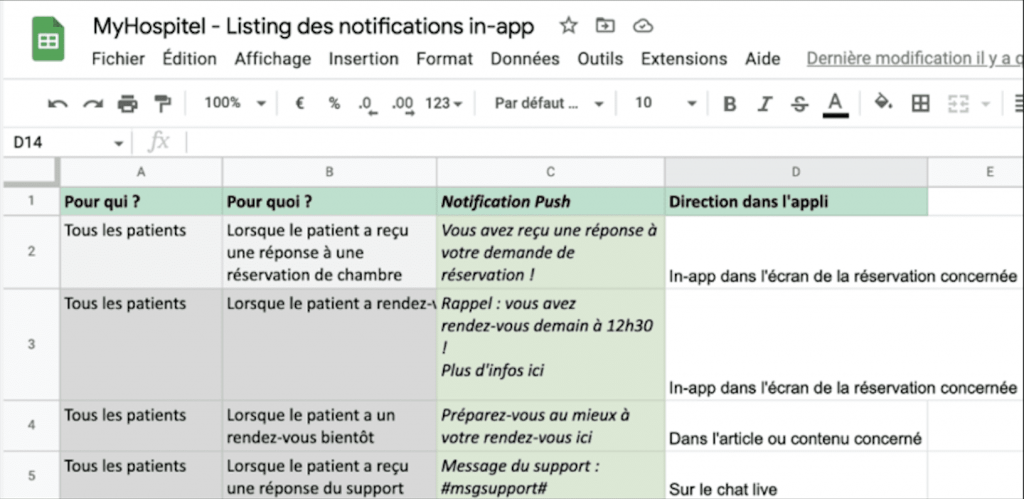The image size is (1024, 499).
Task: Open the borders tool in the toolbar
Action: point(920,103)
